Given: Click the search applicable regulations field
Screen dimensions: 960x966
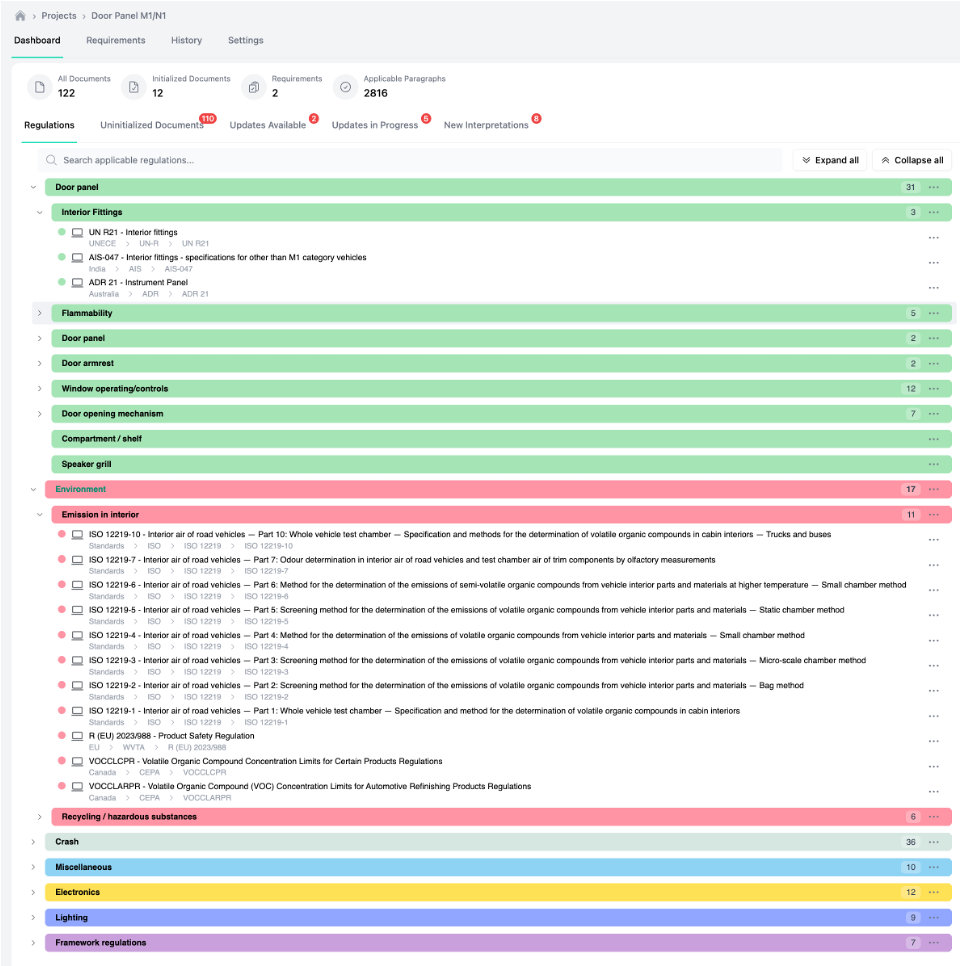Looking at the screenshot, I should 410,160.
